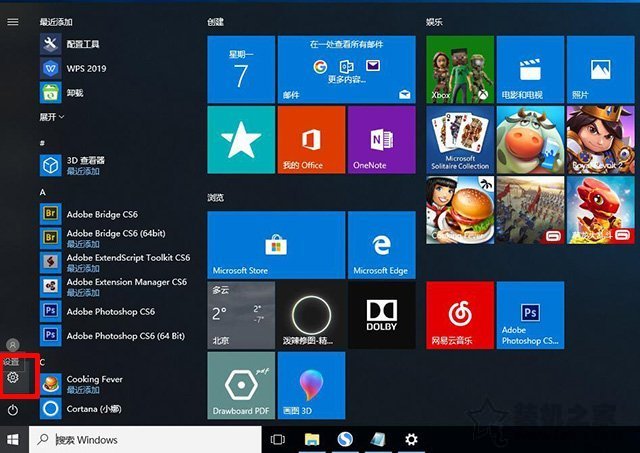Launch WPS 2019 from recently added
The height and width of the screenshot is (453, 640).
pos(85,67)
